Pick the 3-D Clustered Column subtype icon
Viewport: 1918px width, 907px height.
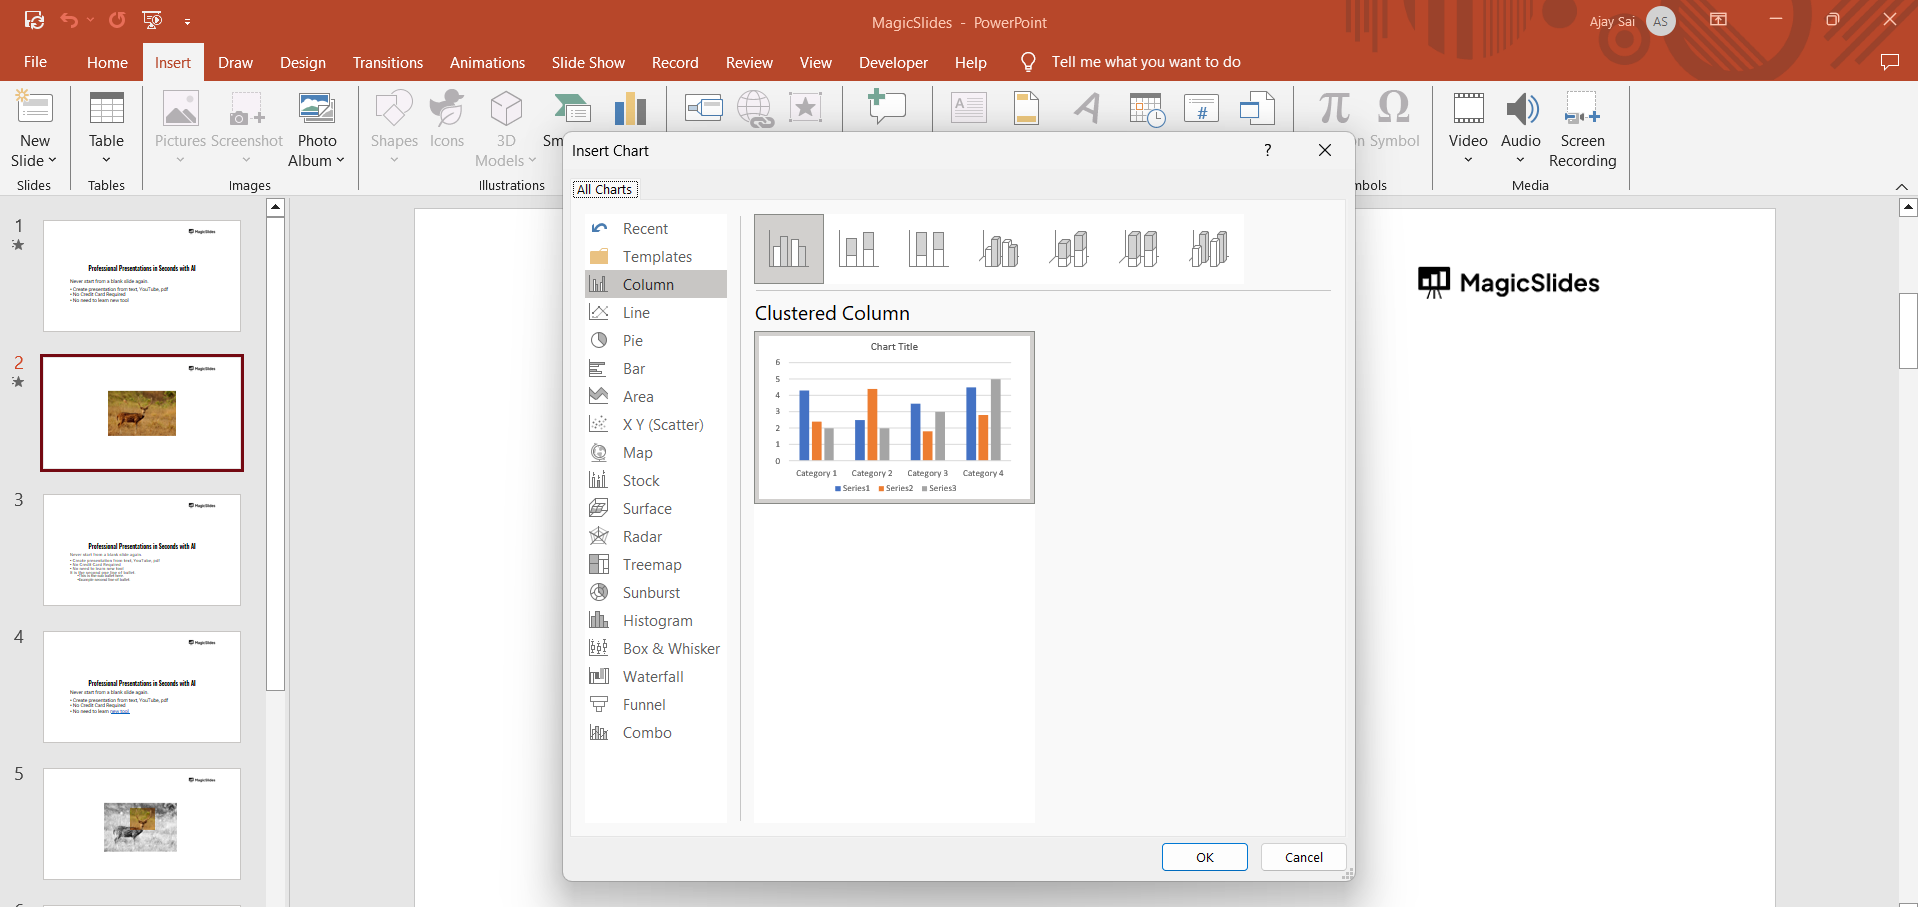[999, 249]
